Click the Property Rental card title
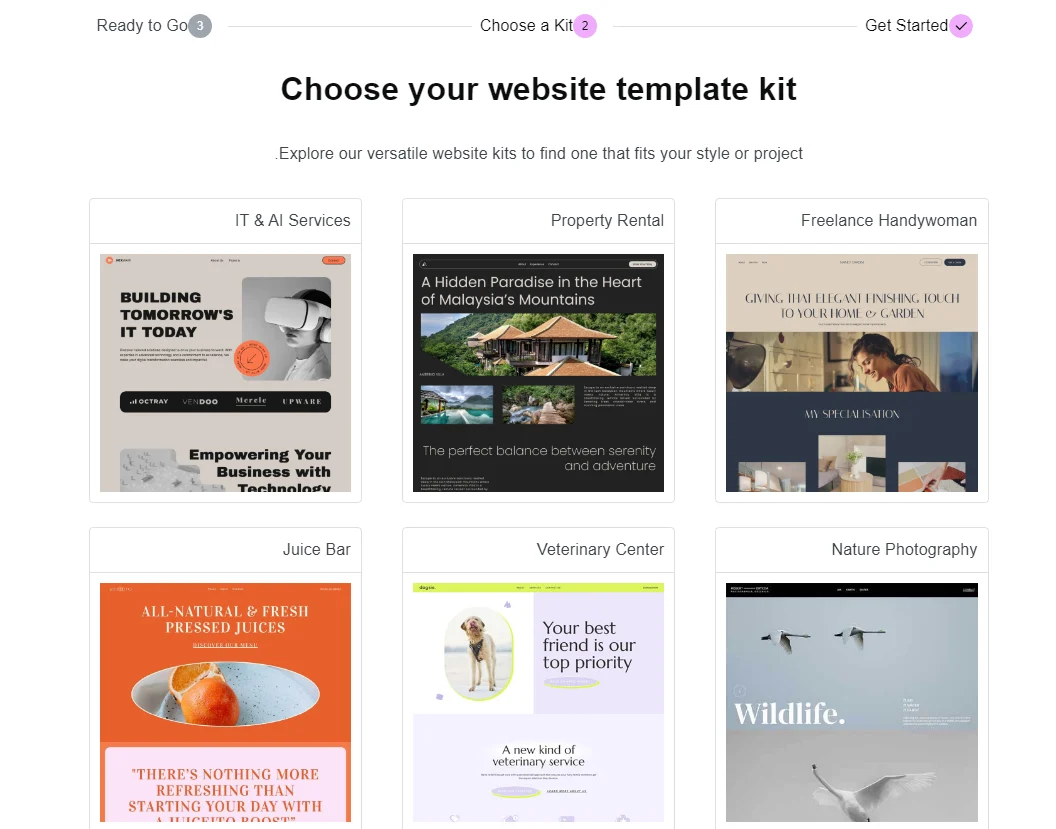1056x829 pixels. tap(607, 220)
